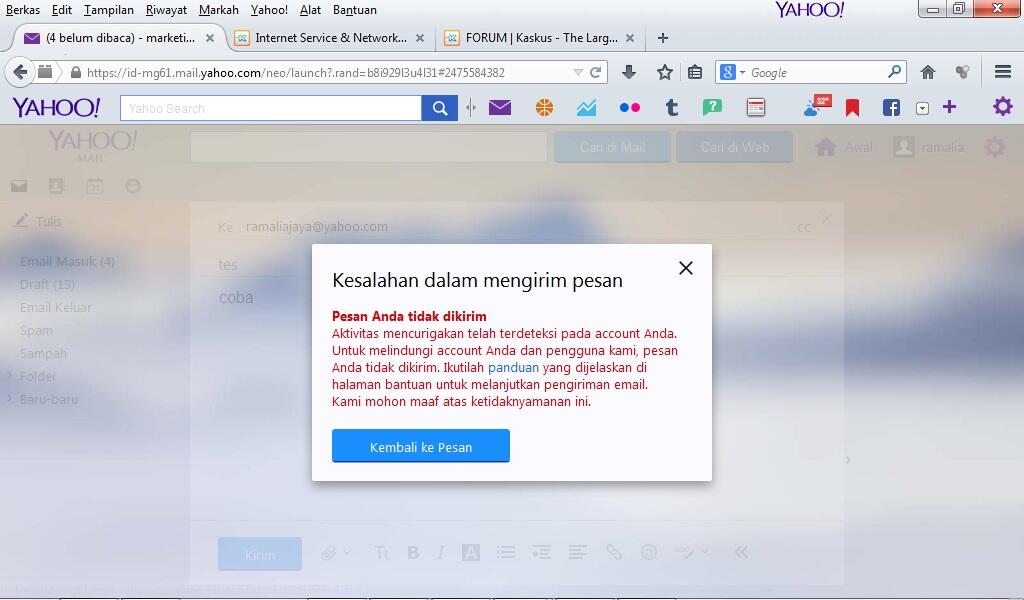Open a new browser tab
The width and height of the screenshot is (1024, 600).
pos(662,38)
